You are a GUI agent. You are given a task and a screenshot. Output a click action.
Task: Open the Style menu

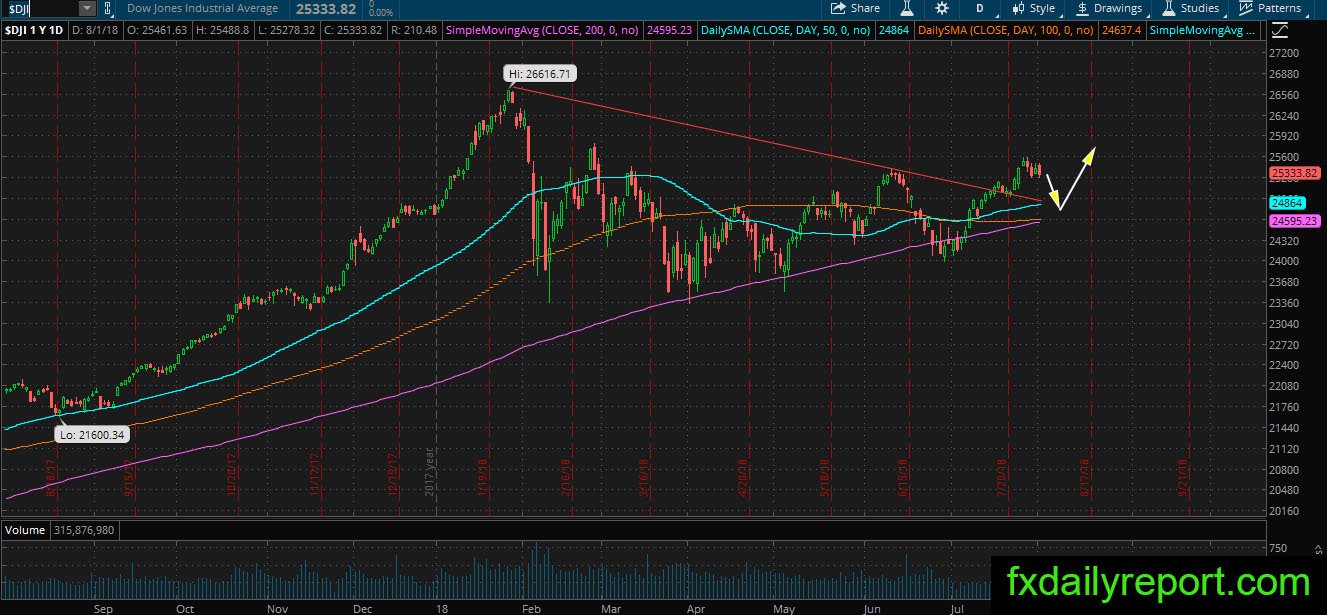[1034, 8]
